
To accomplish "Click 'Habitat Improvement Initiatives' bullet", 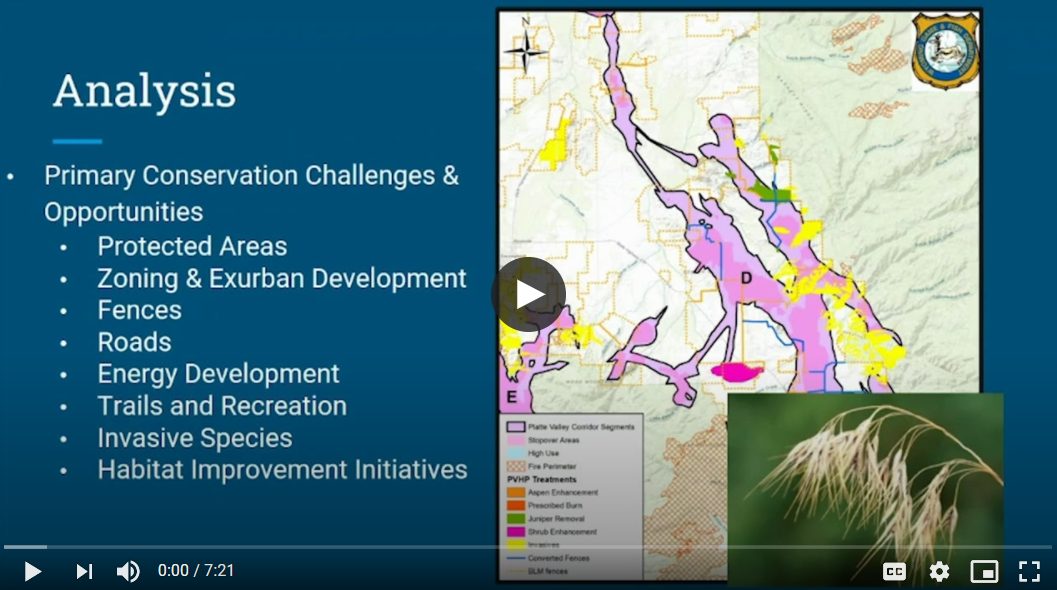I will point(282,470).
